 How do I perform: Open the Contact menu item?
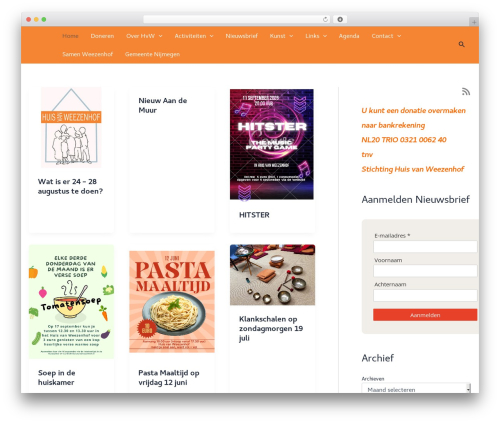click(x=382, y=36)
